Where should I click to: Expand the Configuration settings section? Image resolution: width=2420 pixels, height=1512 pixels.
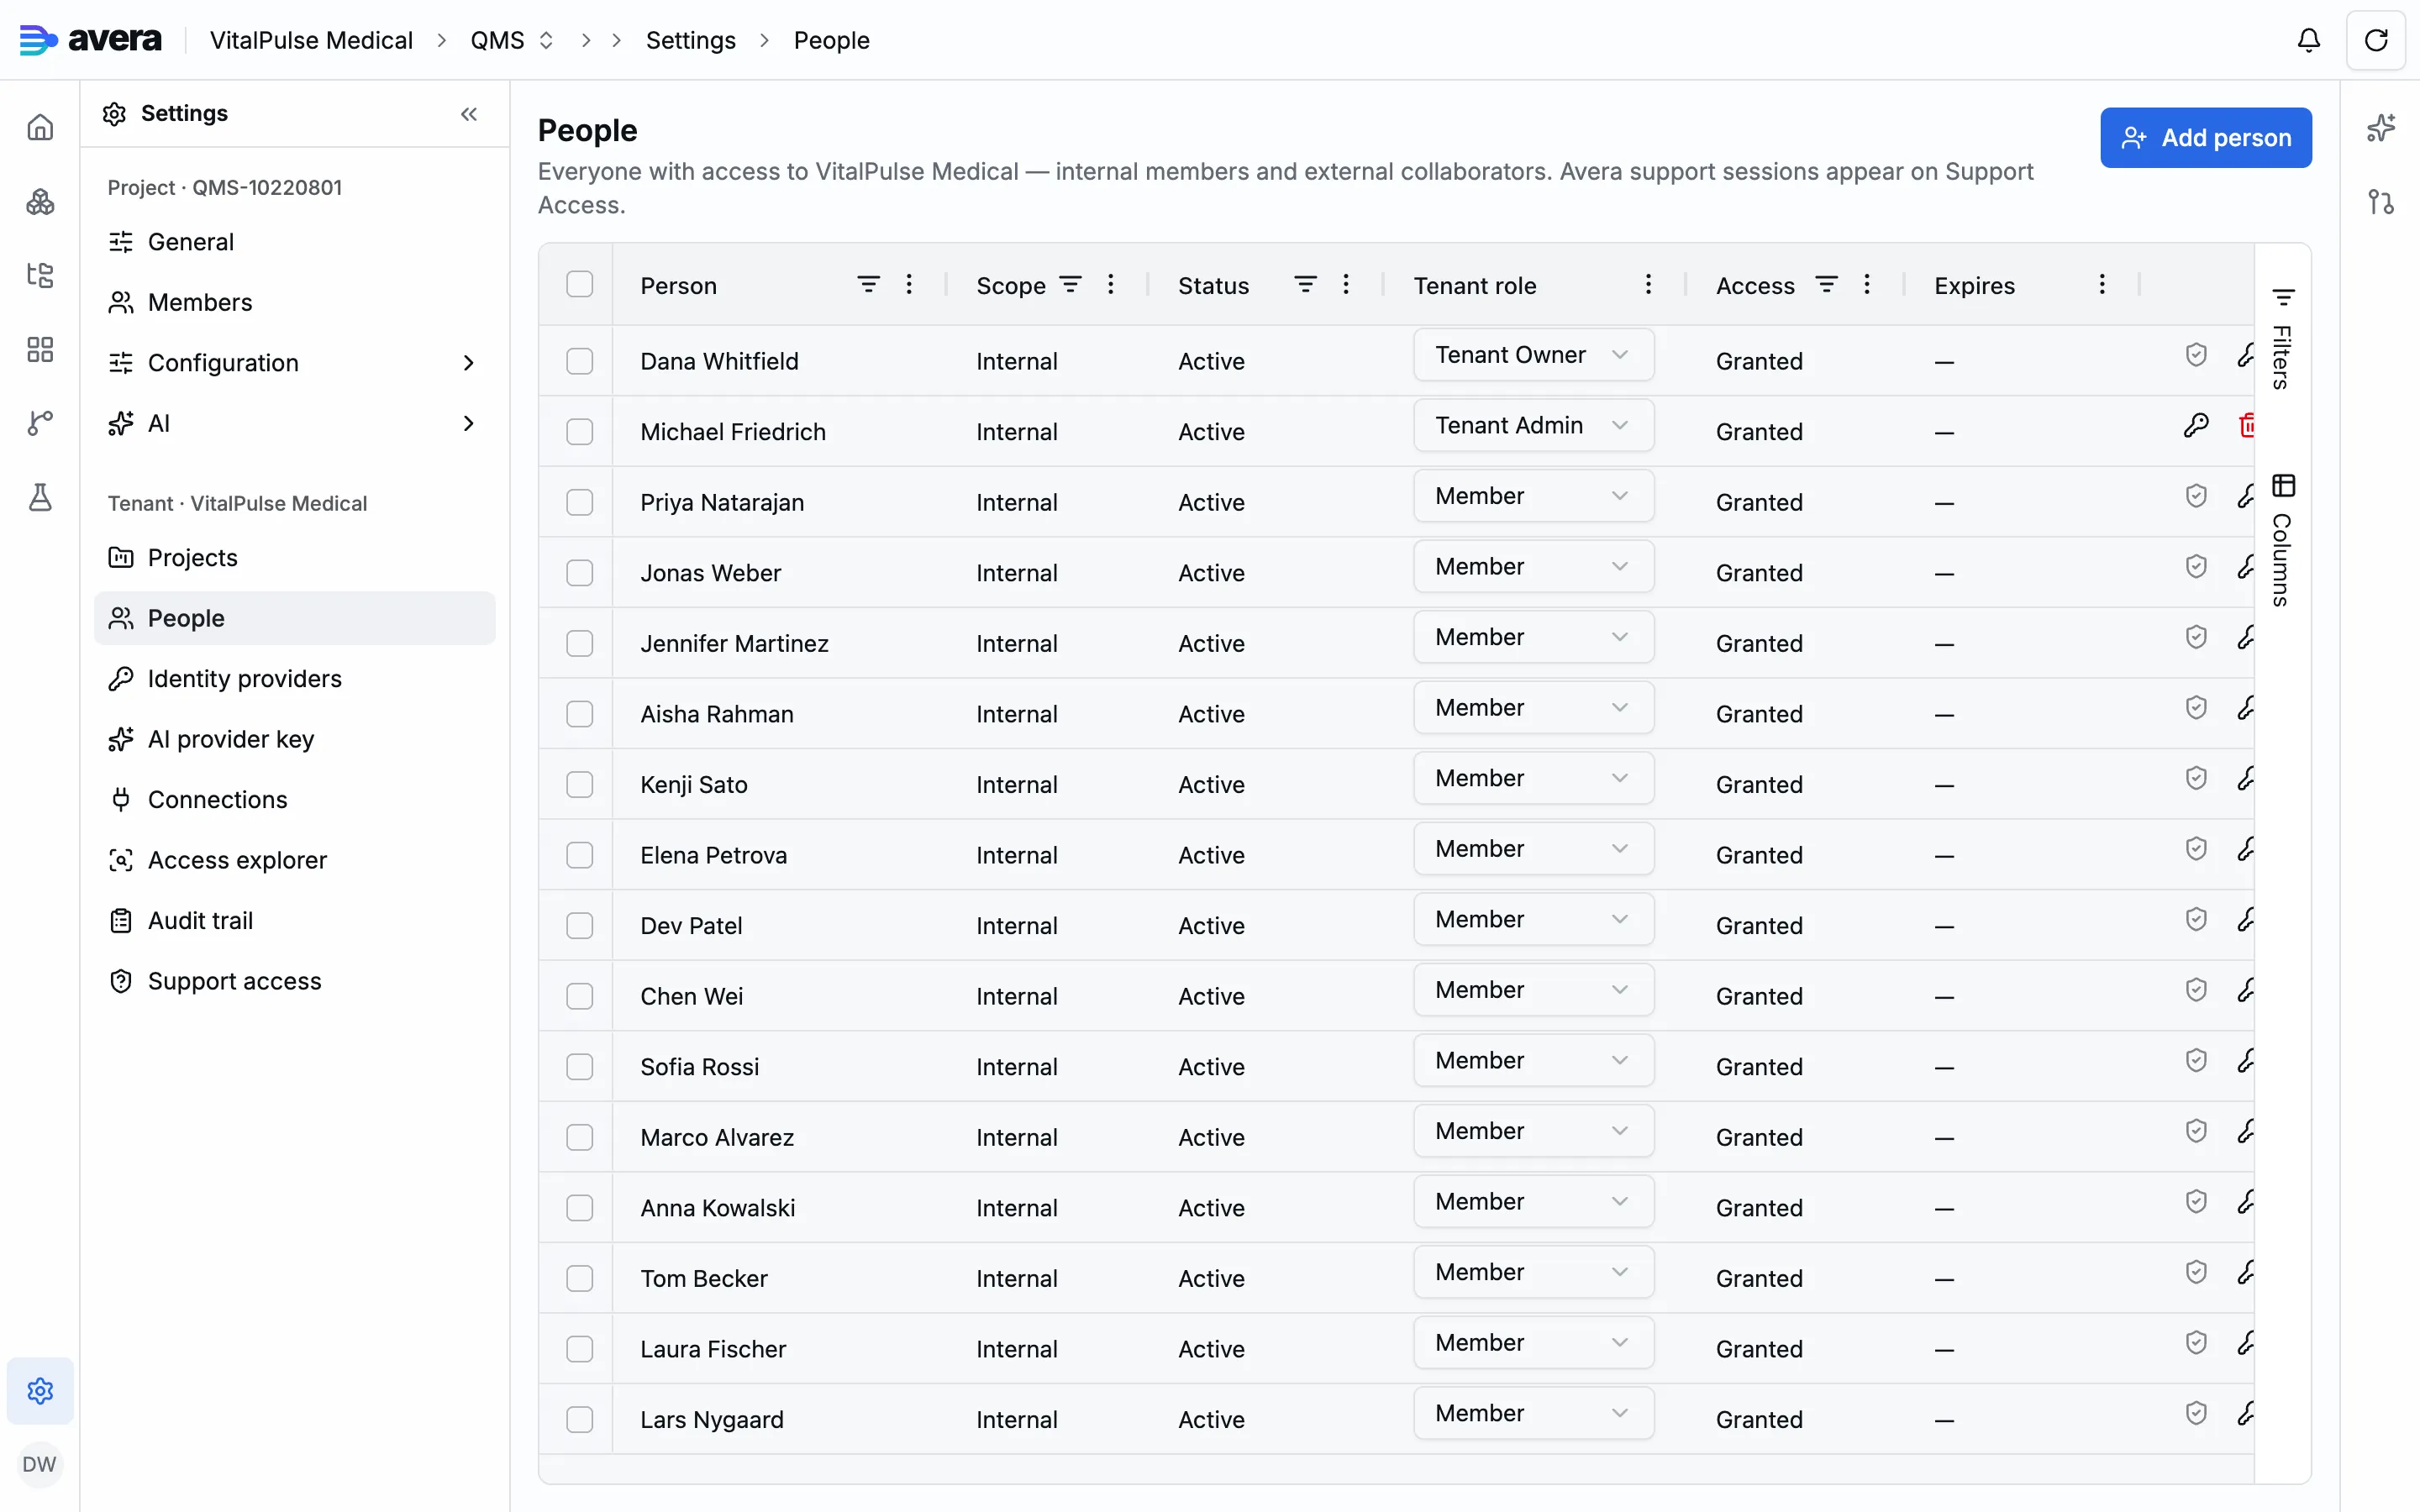tap(294, 363)
